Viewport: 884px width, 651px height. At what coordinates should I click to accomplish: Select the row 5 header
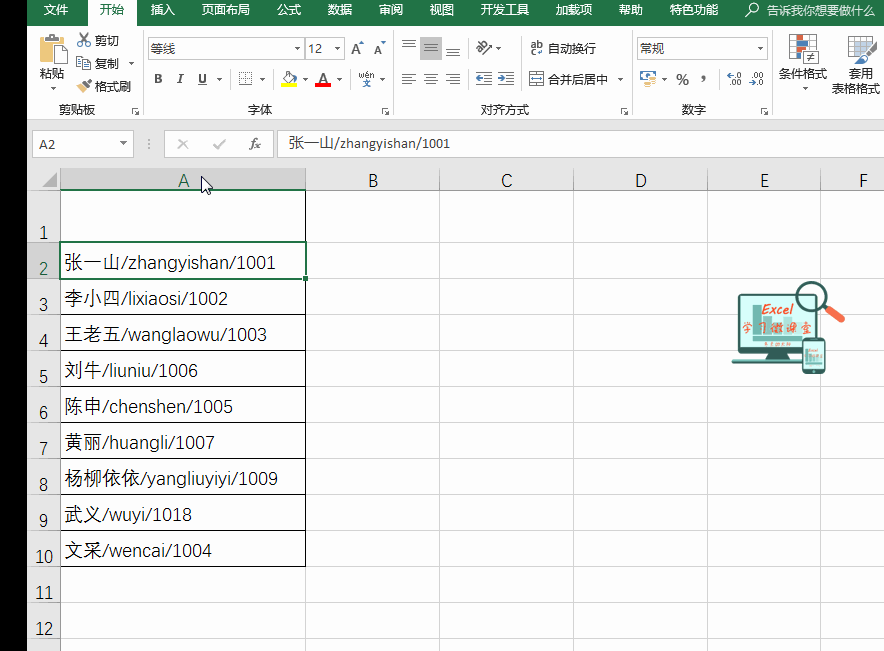click(x=43, y=369)
